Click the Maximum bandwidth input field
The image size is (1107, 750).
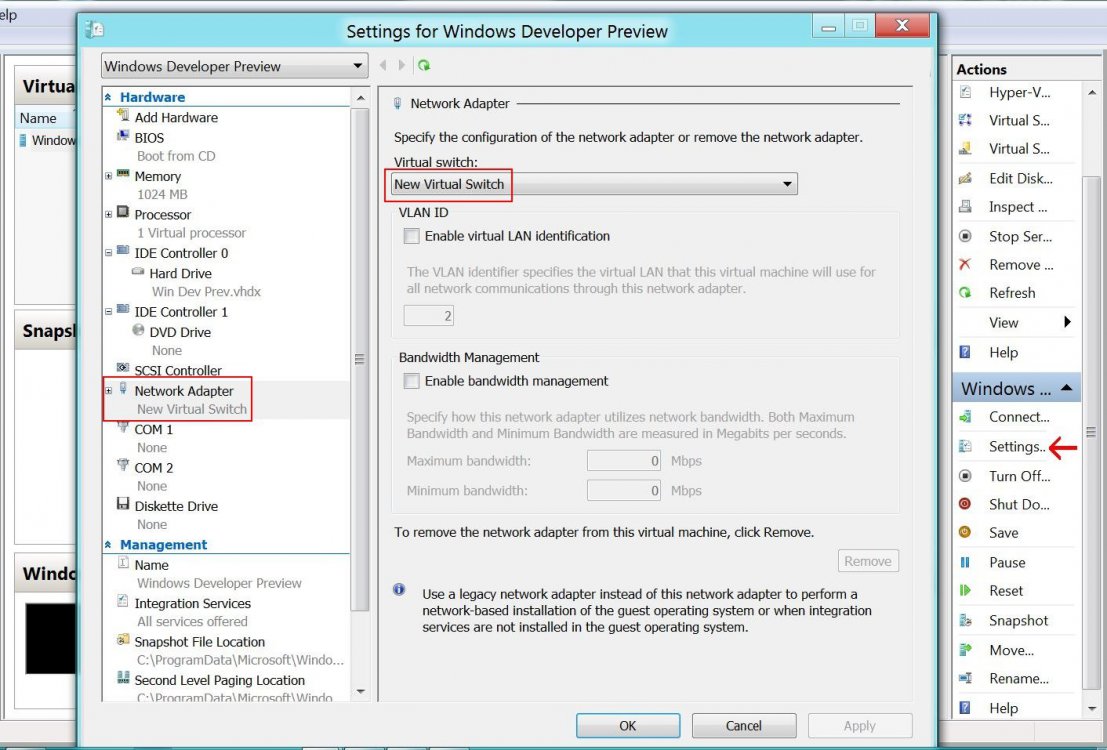(x=623, y=460)
